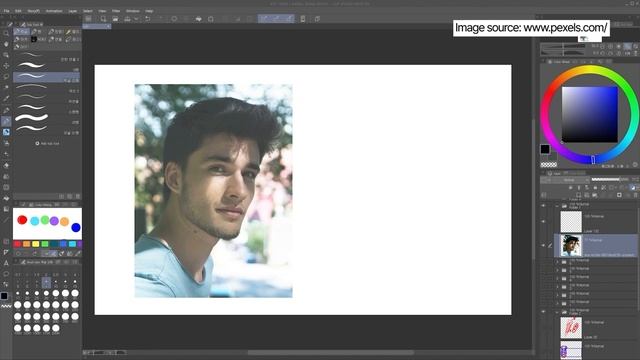The width and height of the screenshot is (640, 360).
Task: Toggle the first highlighted snap button in command bar
Action: pyautogui.click(x=264, y=19)
